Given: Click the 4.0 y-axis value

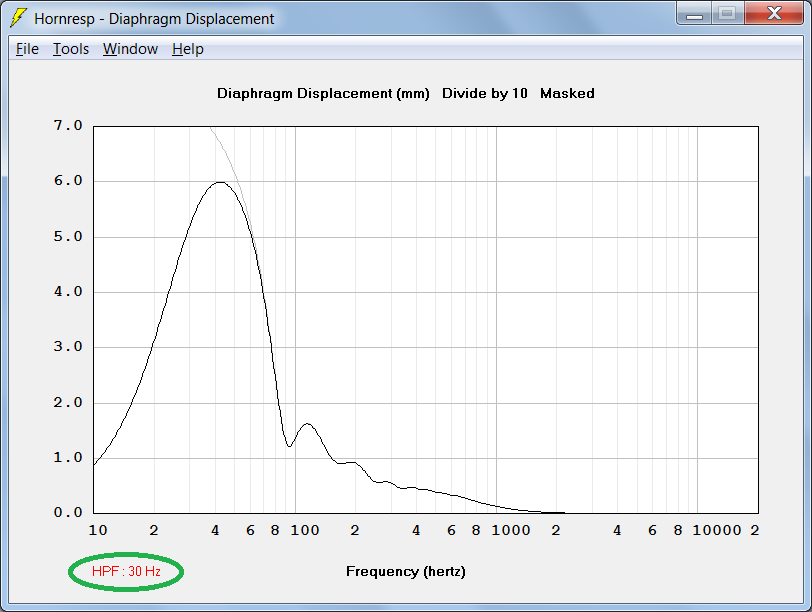Looking at the screenshot, I should click(x=68, y=292).
